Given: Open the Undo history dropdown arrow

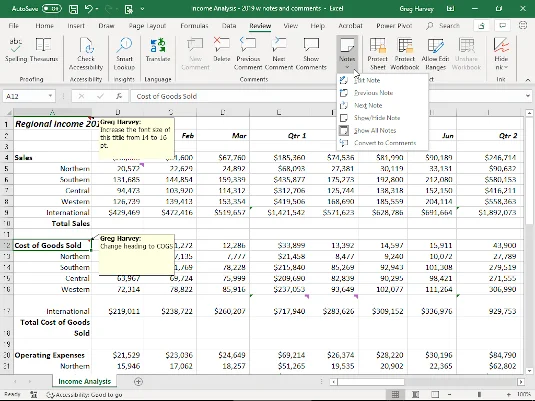Looking at the screenshot, I should pos(97,9).
